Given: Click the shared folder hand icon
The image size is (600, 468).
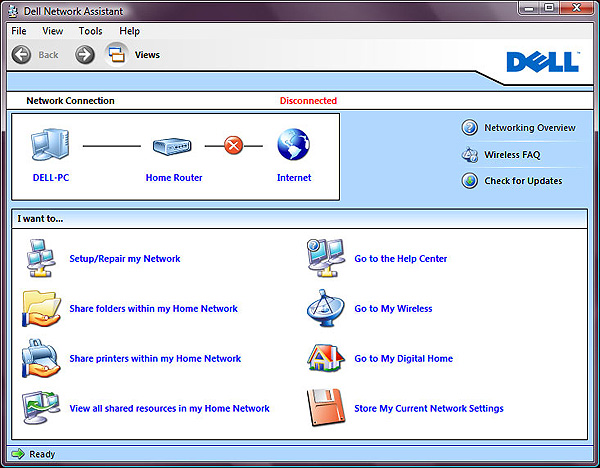Looking at the screenshot, I should [41, 308].
